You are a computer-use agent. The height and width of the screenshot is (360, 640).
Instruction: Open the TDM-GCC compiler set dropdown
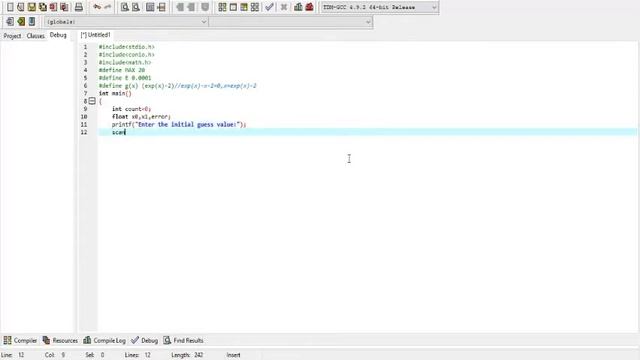tap(380, 7)
